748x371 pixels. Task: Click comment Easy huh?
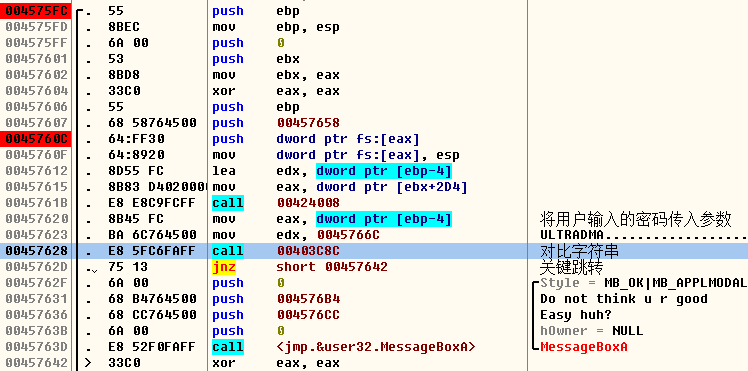575,315
